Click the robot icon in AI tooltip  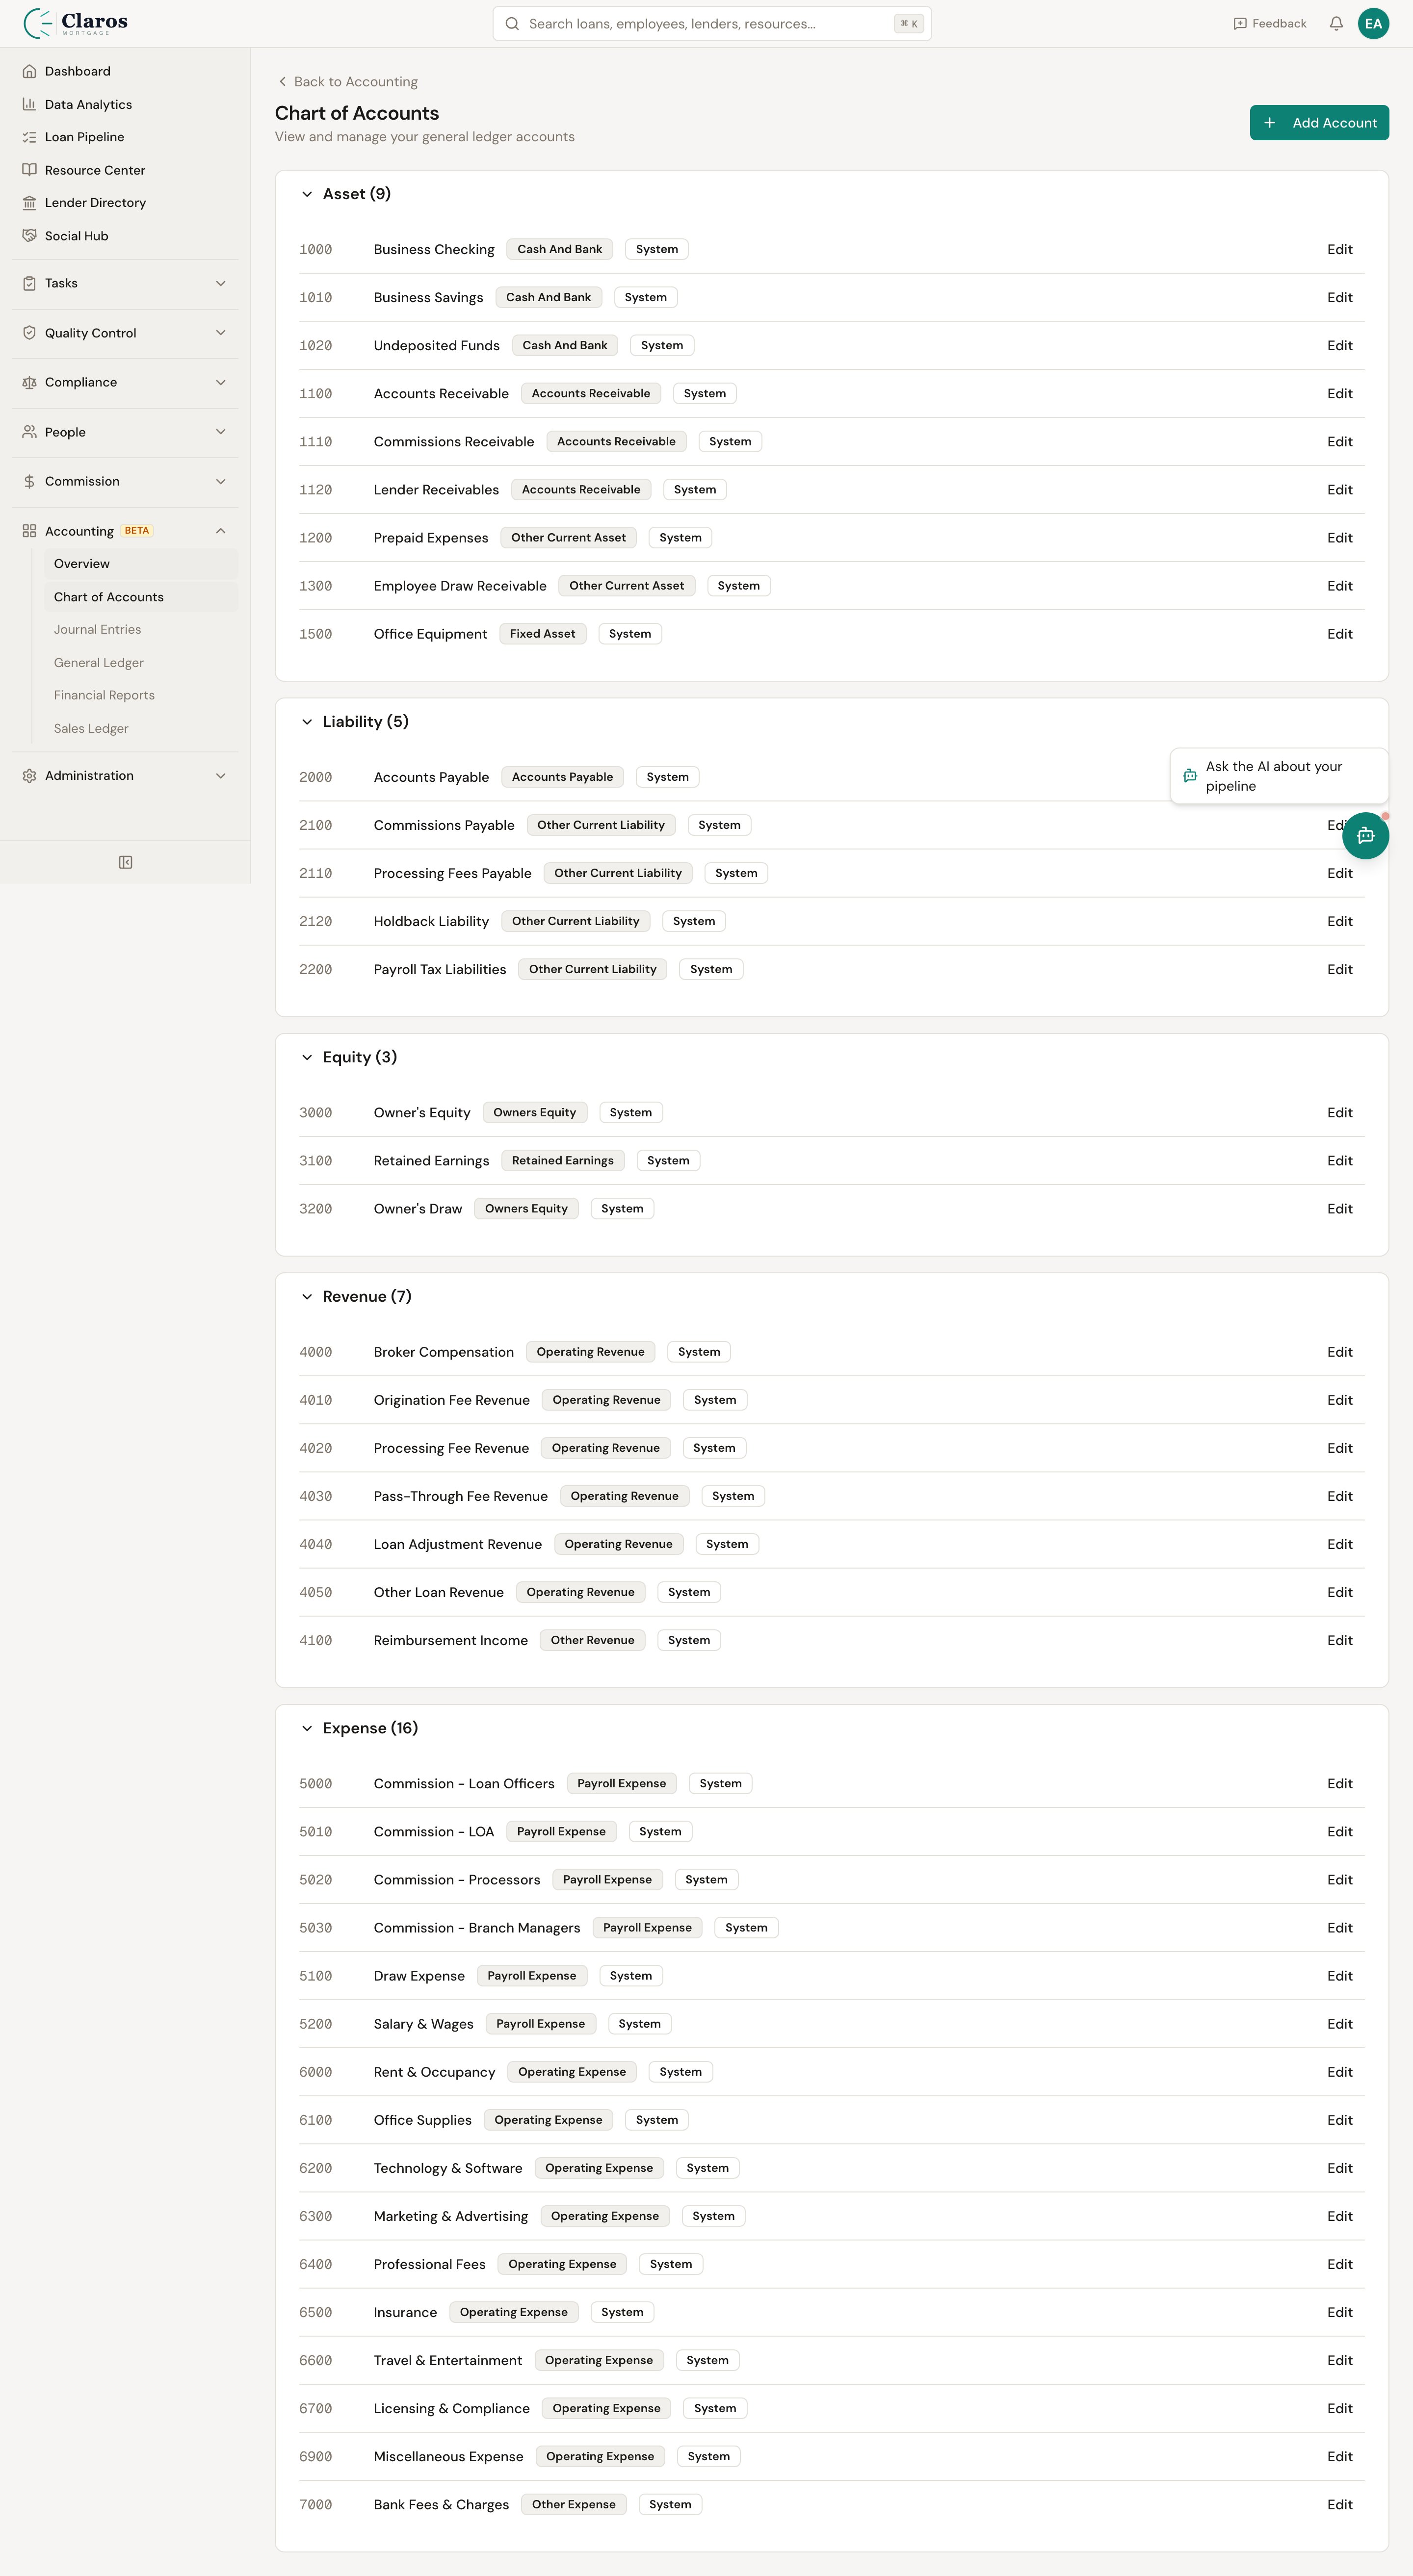pos(1190,776)
